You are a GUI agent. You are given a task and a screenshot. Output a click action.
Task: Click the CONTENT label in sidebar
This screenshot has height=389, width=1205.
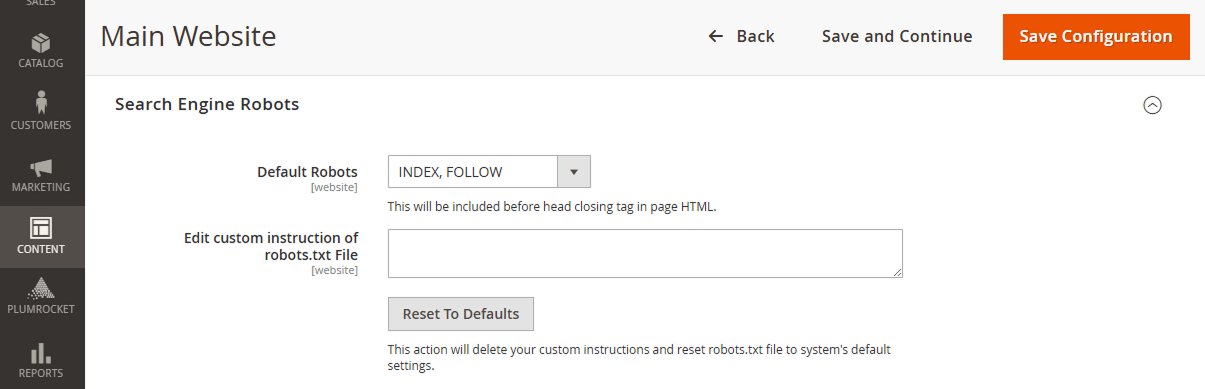tap(42, 250)
